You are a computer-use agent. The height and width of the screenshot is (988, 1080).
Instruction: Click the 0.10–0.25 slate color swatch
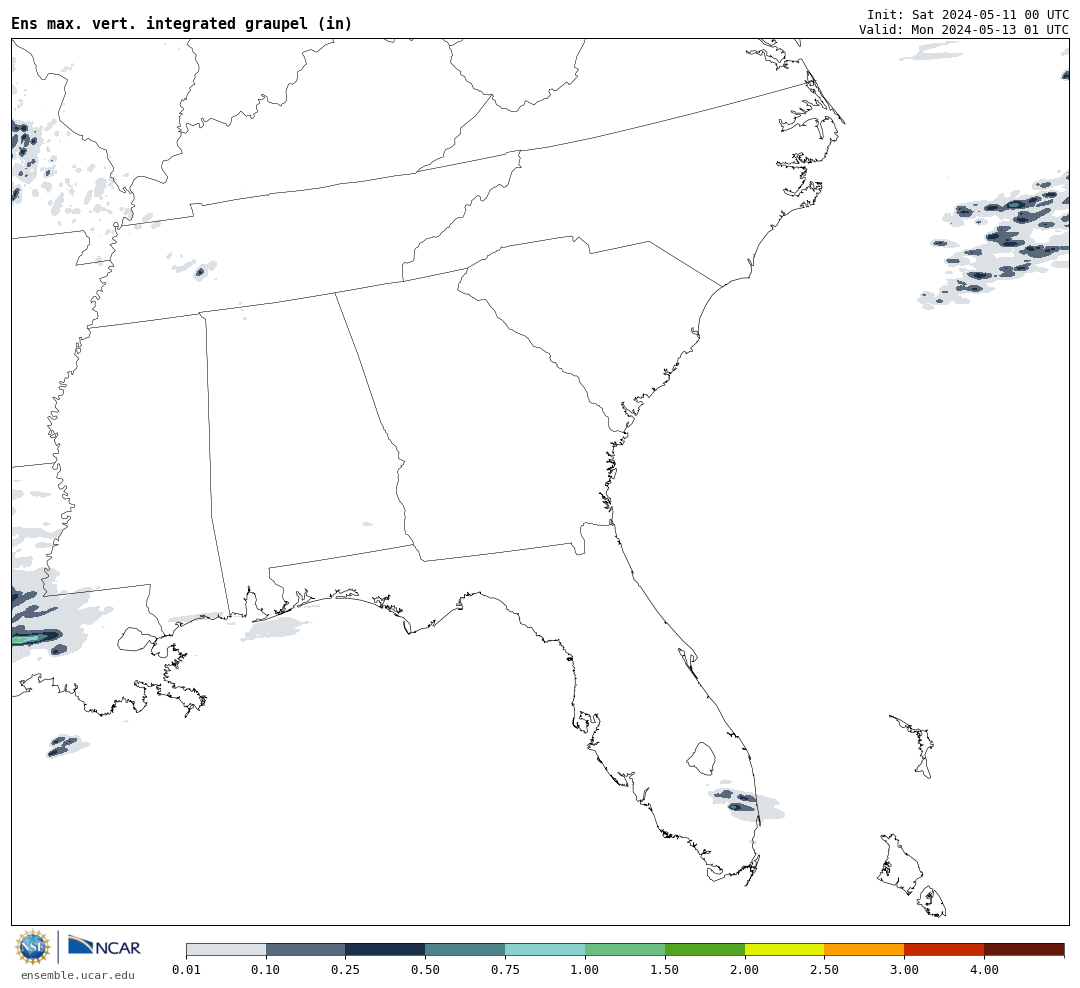click(x=306, y=950)
